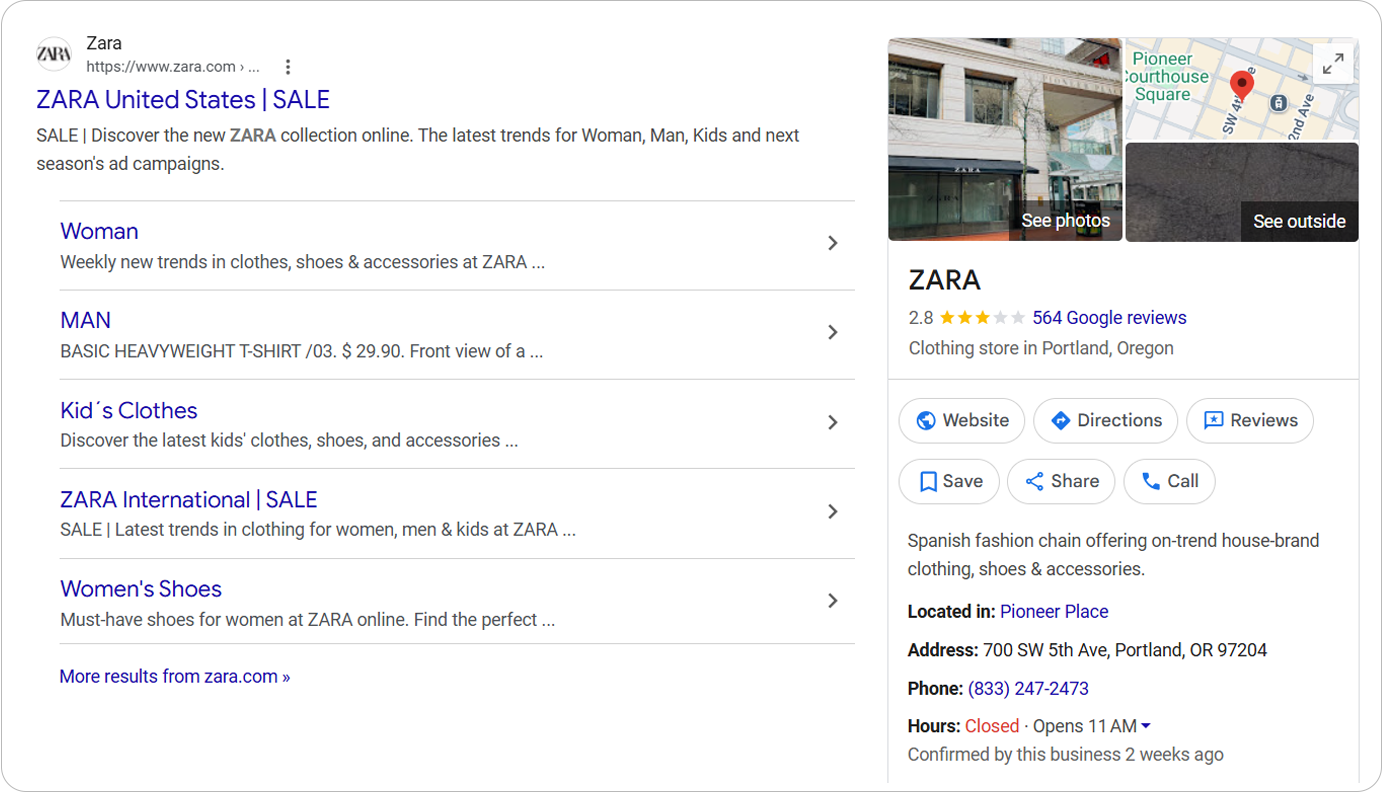Open the See photos storefront thumbnail
The image size is (1383, 793).
tap(1005, 139)
